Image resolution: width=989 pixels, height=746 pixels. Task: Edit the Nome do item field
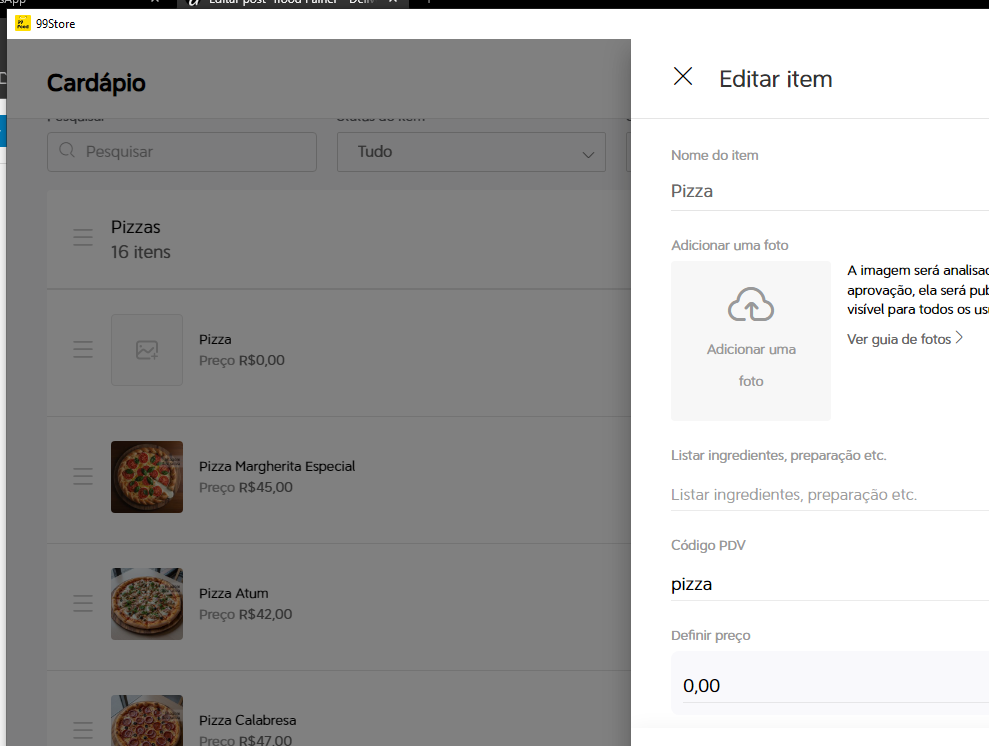(x=829, y=191)
